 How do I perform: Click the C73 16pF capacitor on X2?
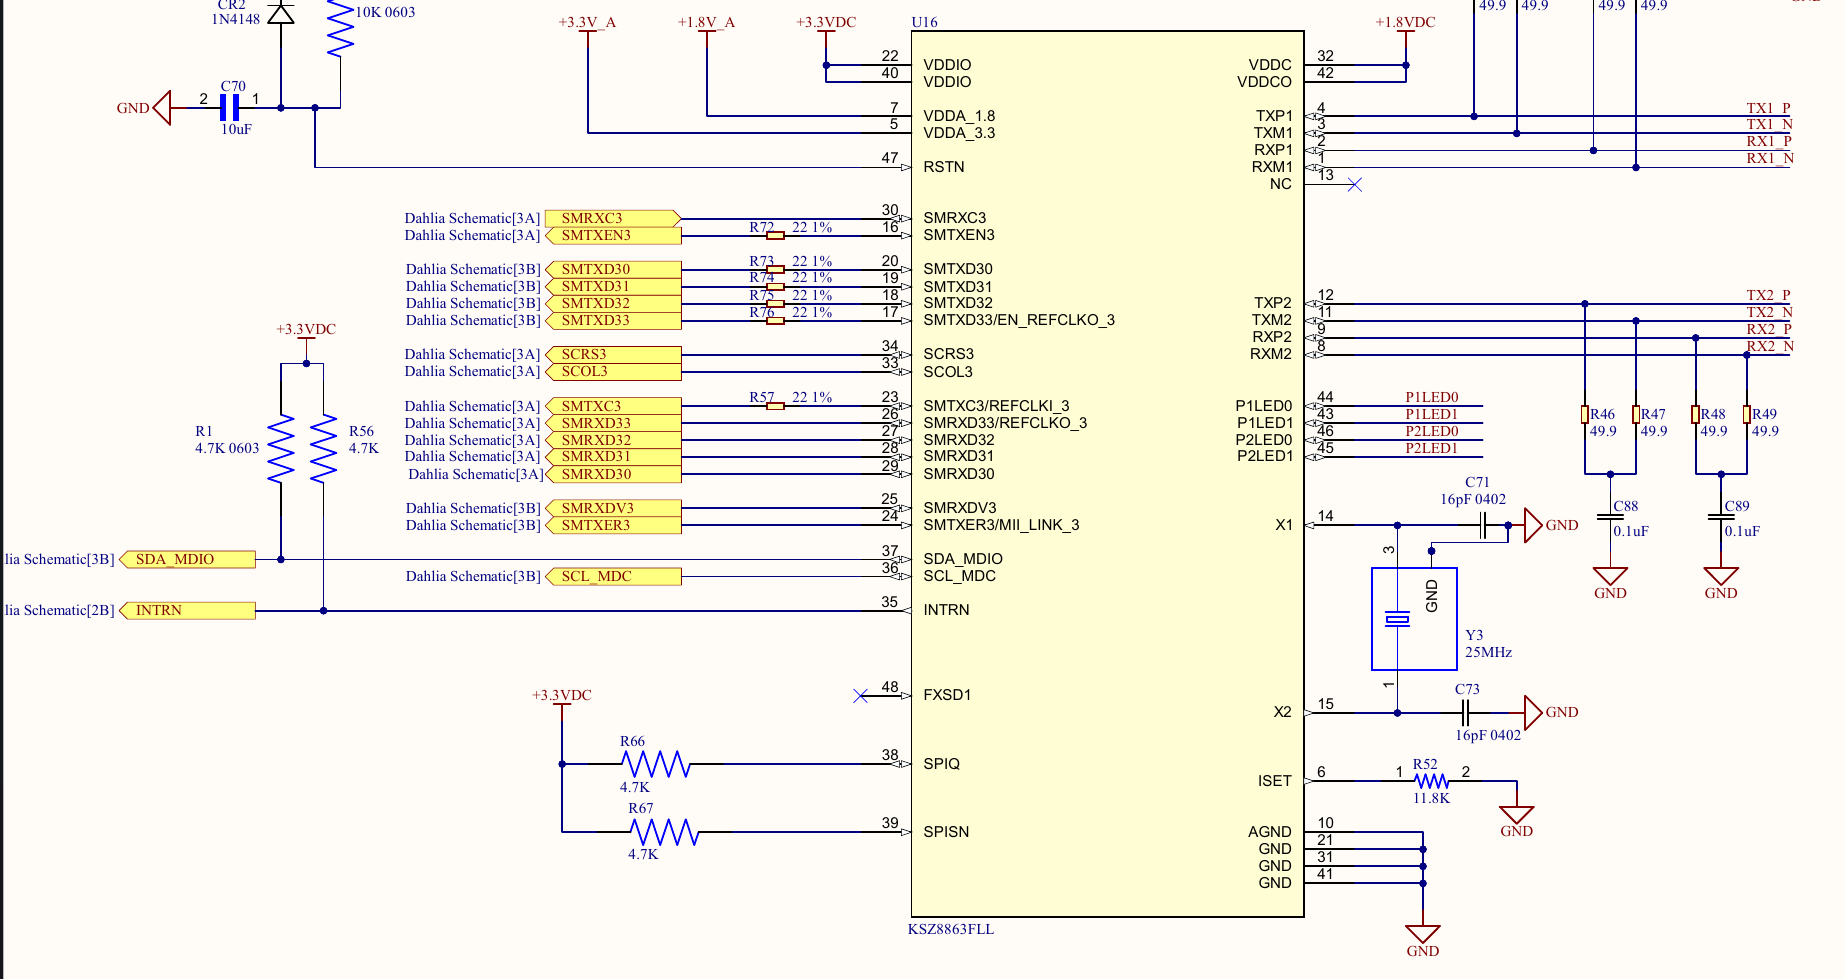point(1465,712)
